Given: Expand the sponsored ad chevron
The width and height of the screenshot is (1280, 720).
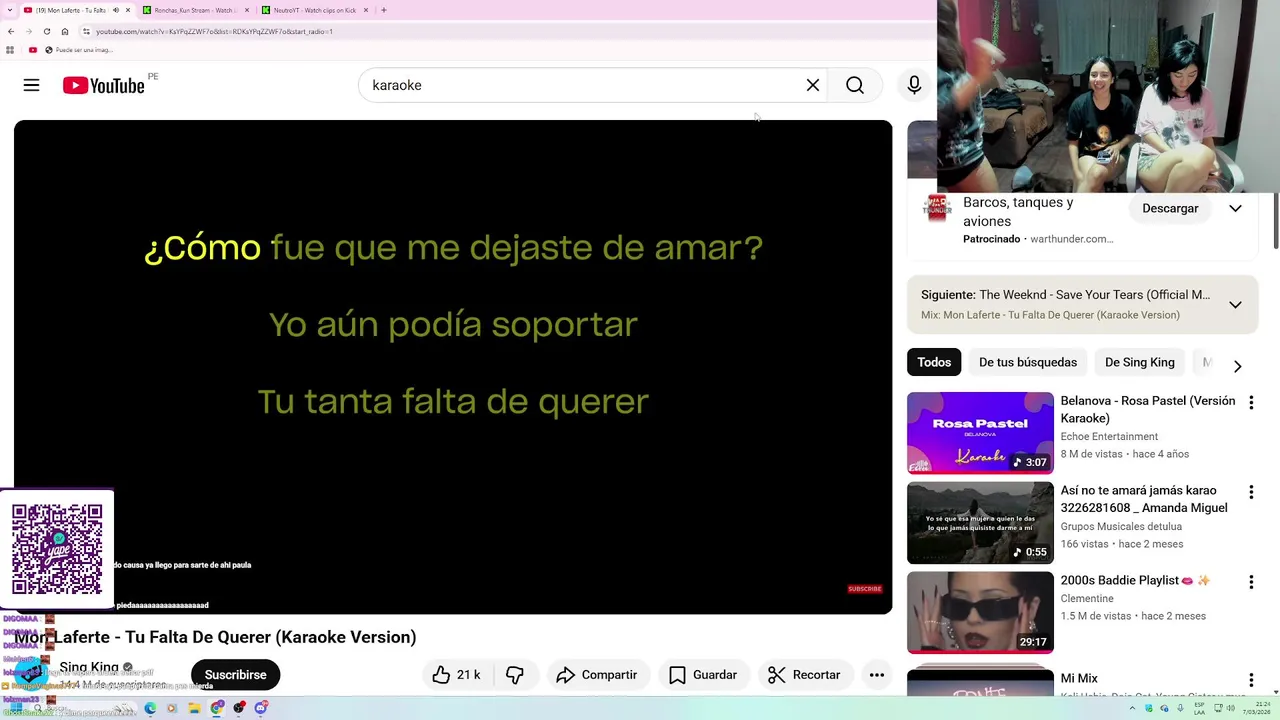Looking at the screenshot, I should pos(1236,208).
